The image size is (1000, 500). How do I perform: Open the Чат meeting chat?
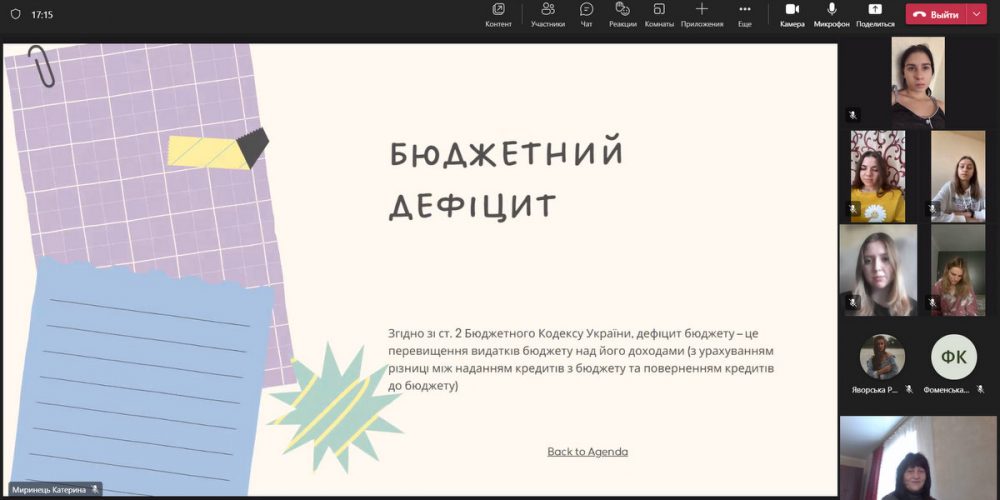point(587,14)
